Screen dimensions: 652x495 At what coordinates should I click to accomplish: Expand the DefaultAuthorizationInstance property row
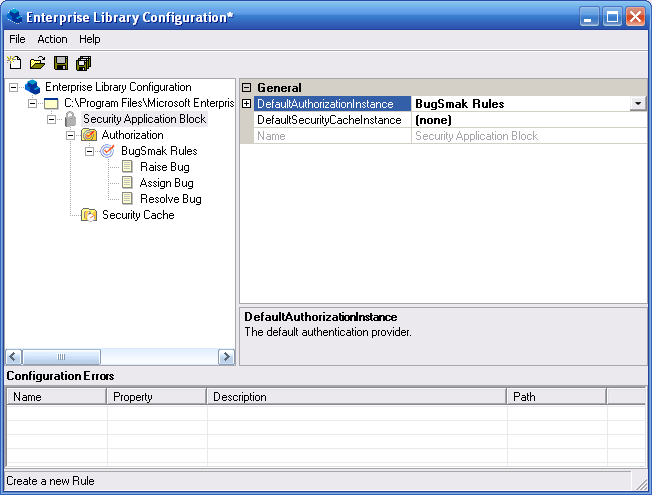[x=247, y=104]
